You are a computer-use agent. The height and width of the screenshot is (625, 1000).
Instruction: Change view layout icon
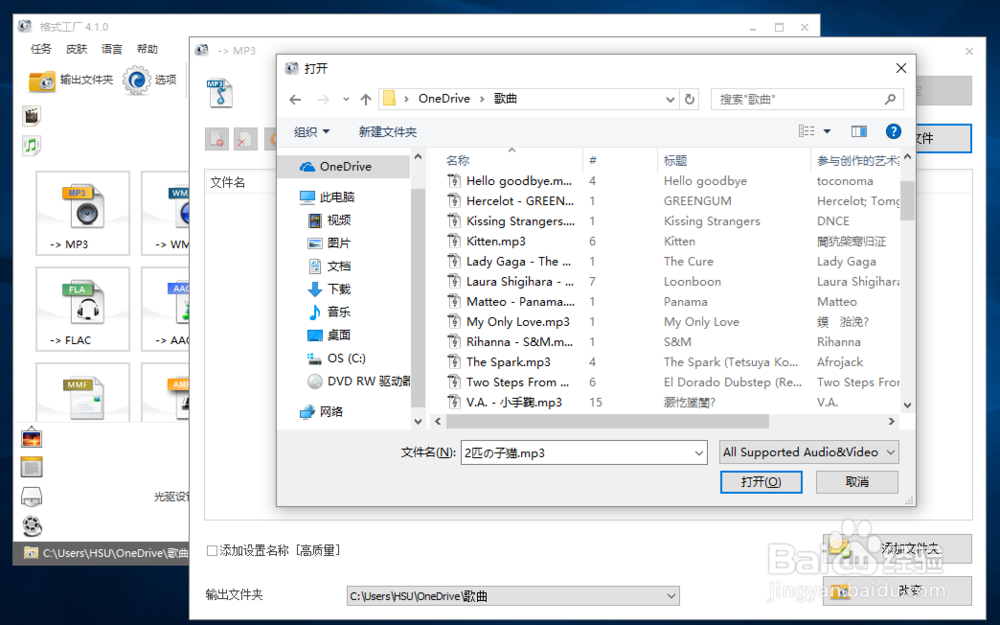[807, 131]
